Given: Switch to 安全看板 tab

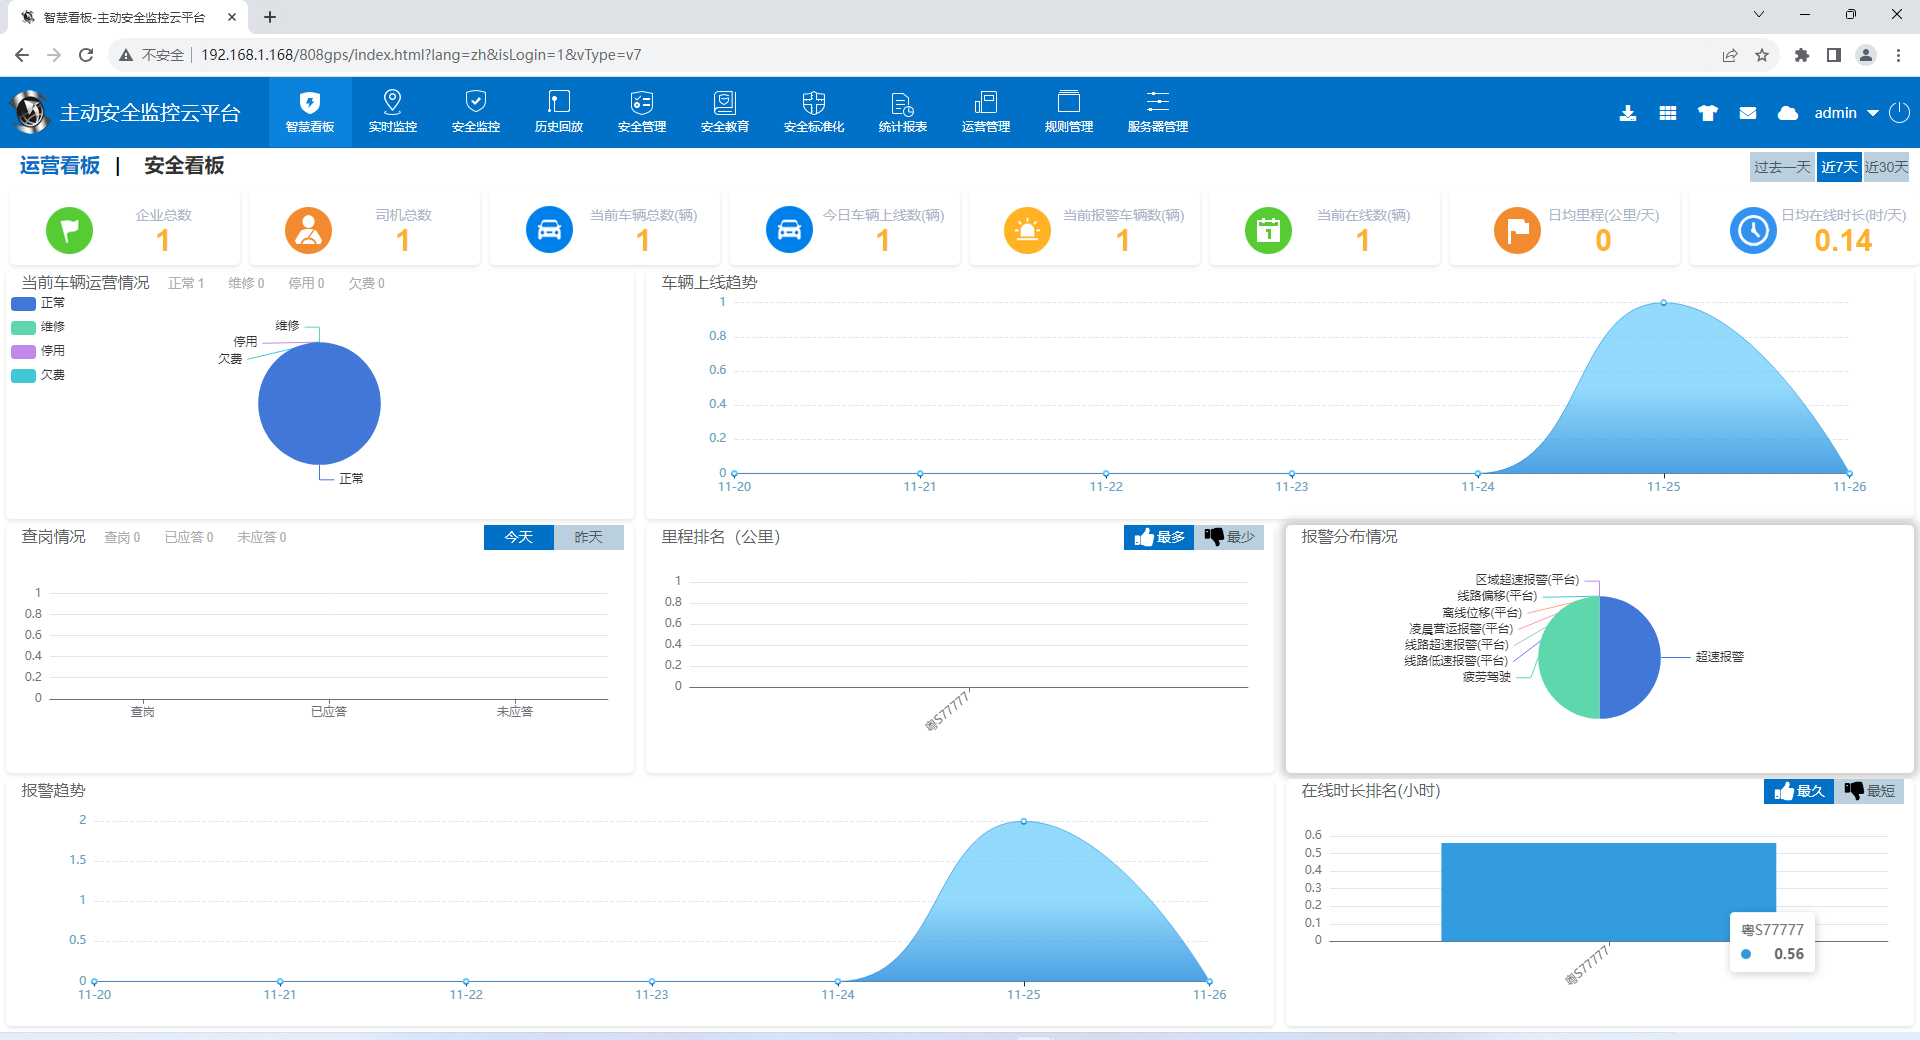Looking at the screenshot, I should point(184,166).
